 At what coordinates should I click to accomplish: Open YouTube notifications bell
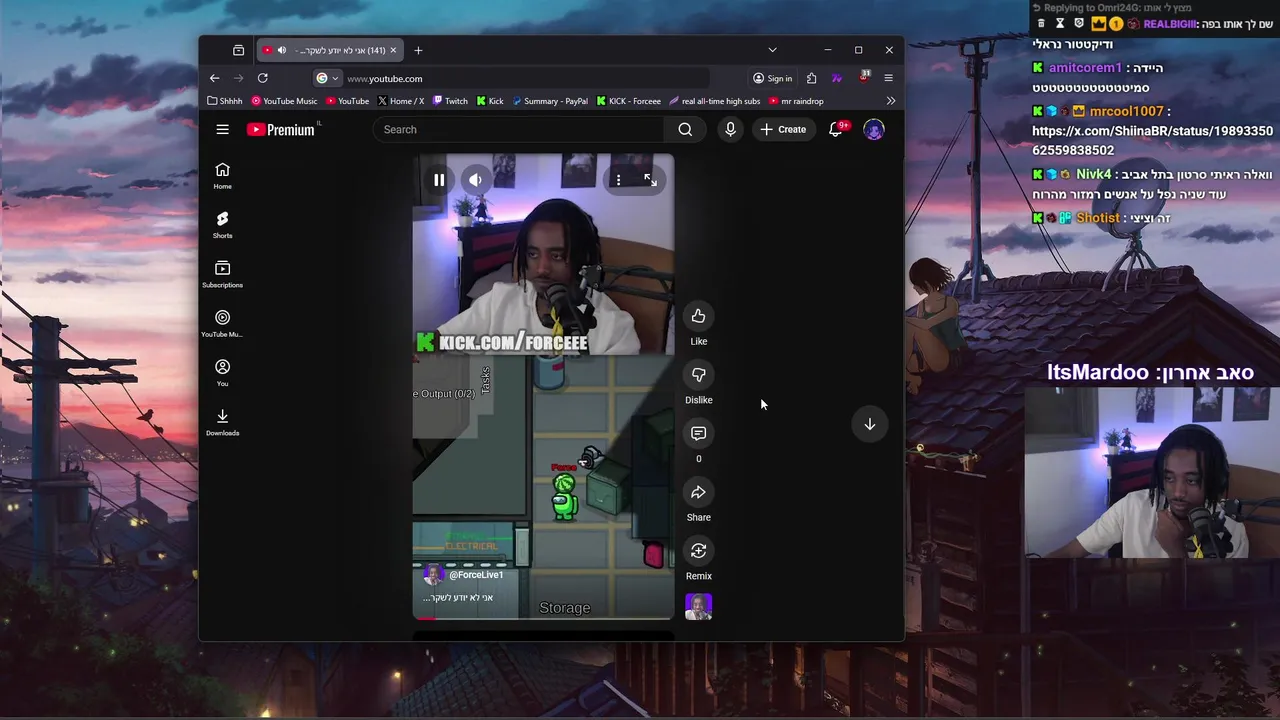point(836,129)
